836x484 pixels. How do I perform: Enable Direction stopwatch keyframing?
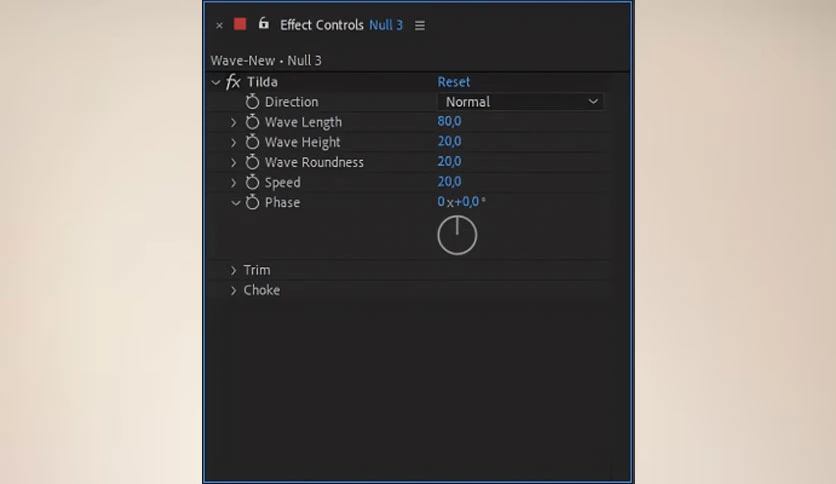pyautogui.click(x=252, y=101)
